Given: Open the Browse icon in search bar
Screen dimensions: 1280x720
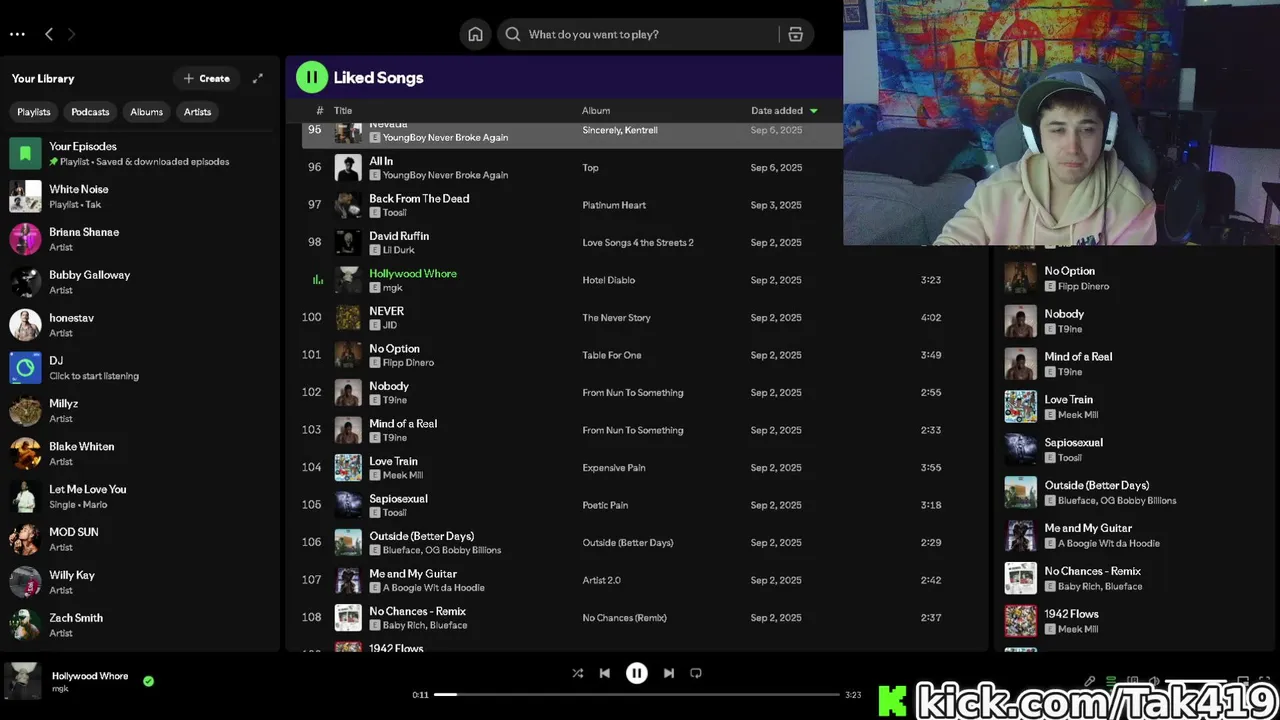Looking at the screenshot, I should click(795, 34).
